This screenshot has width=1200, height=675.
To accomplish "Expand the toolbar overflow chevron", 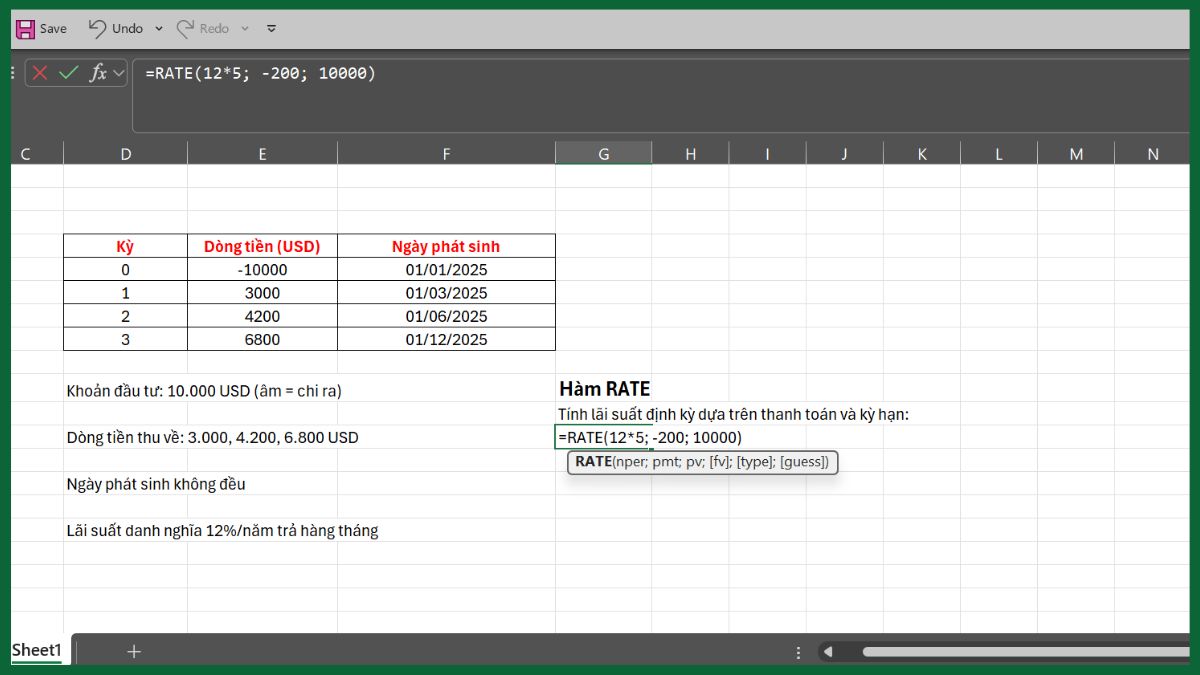I will tap(271, 28).
